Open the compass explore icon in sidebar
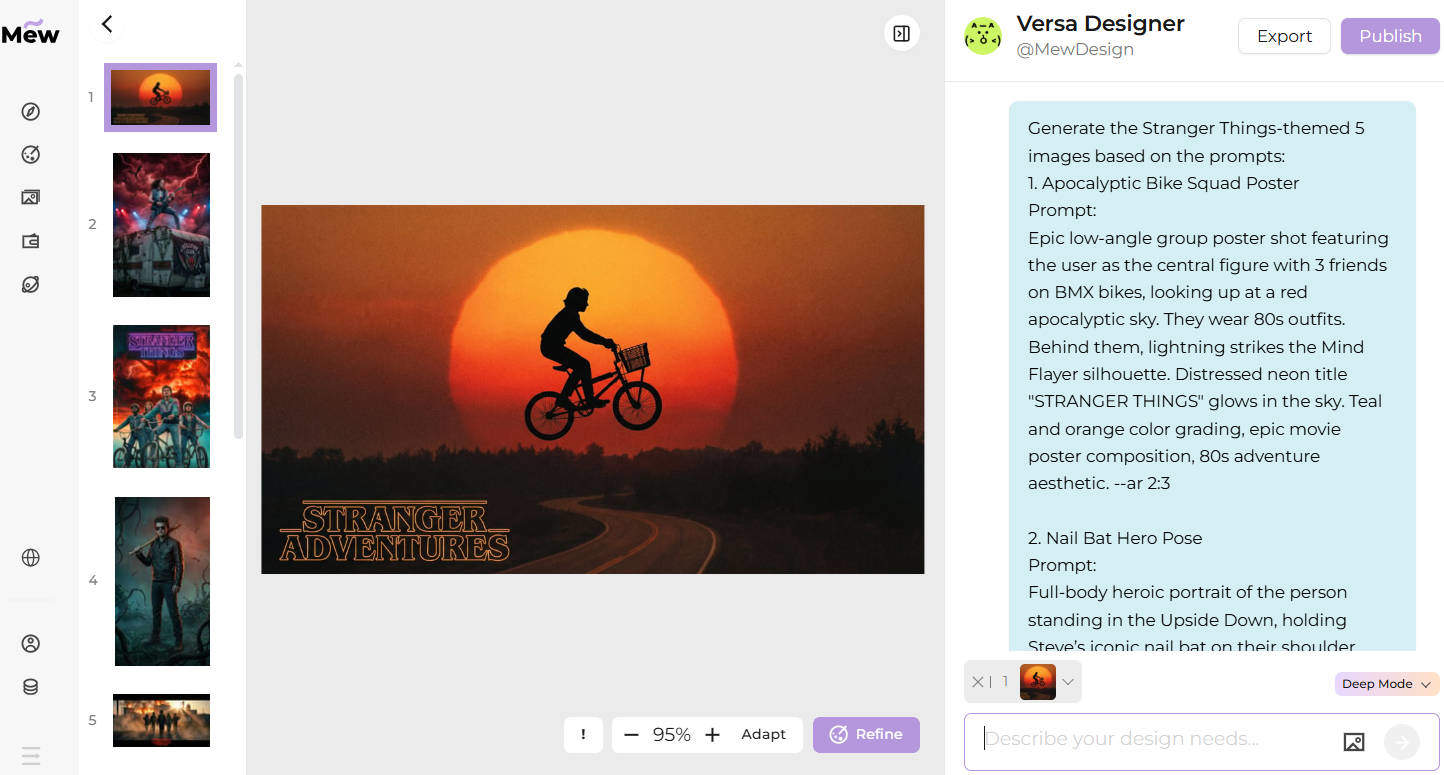Image resolution: width=1444 pixels, height=775 pixels. click(31, 111)
